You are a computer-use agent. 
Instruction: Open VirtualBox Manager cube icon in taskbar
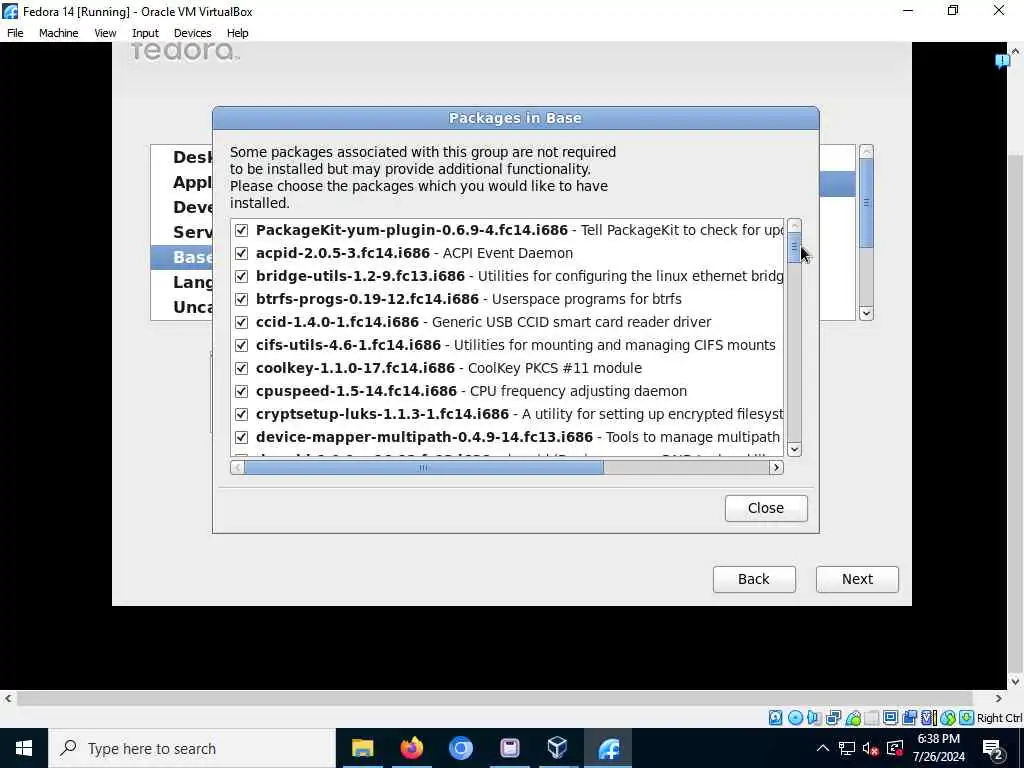(558, 748)
